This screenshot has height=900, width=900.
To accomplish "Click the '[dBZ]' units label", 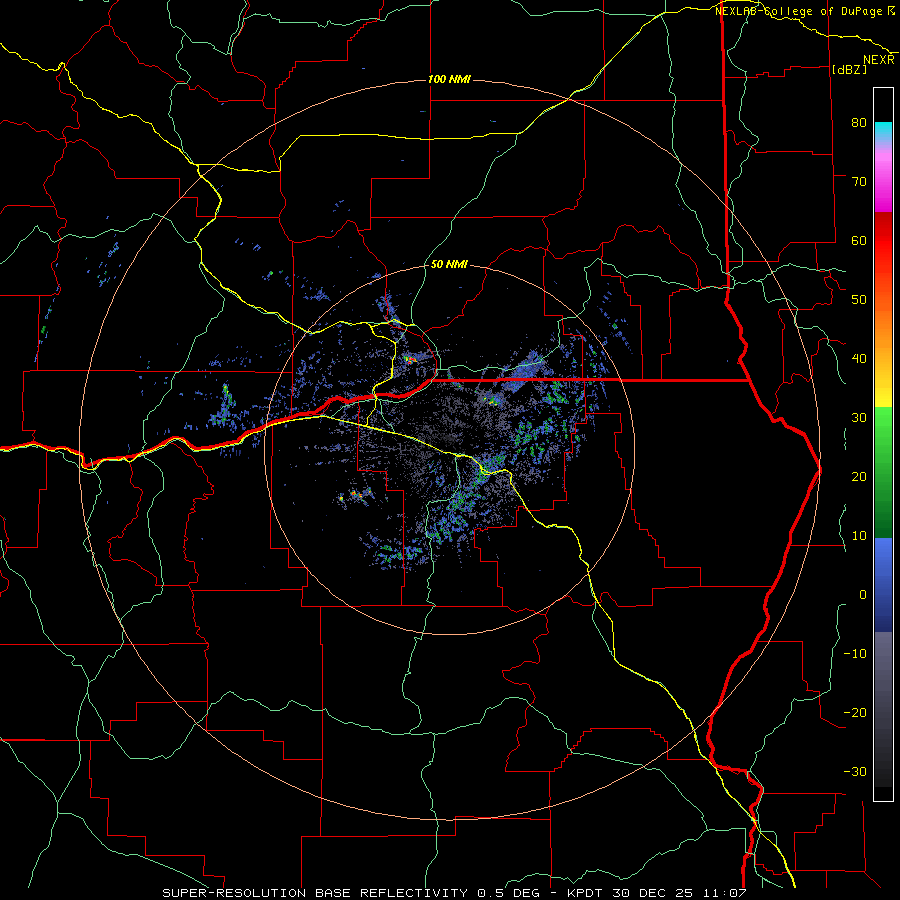I will tap(849, 69).
